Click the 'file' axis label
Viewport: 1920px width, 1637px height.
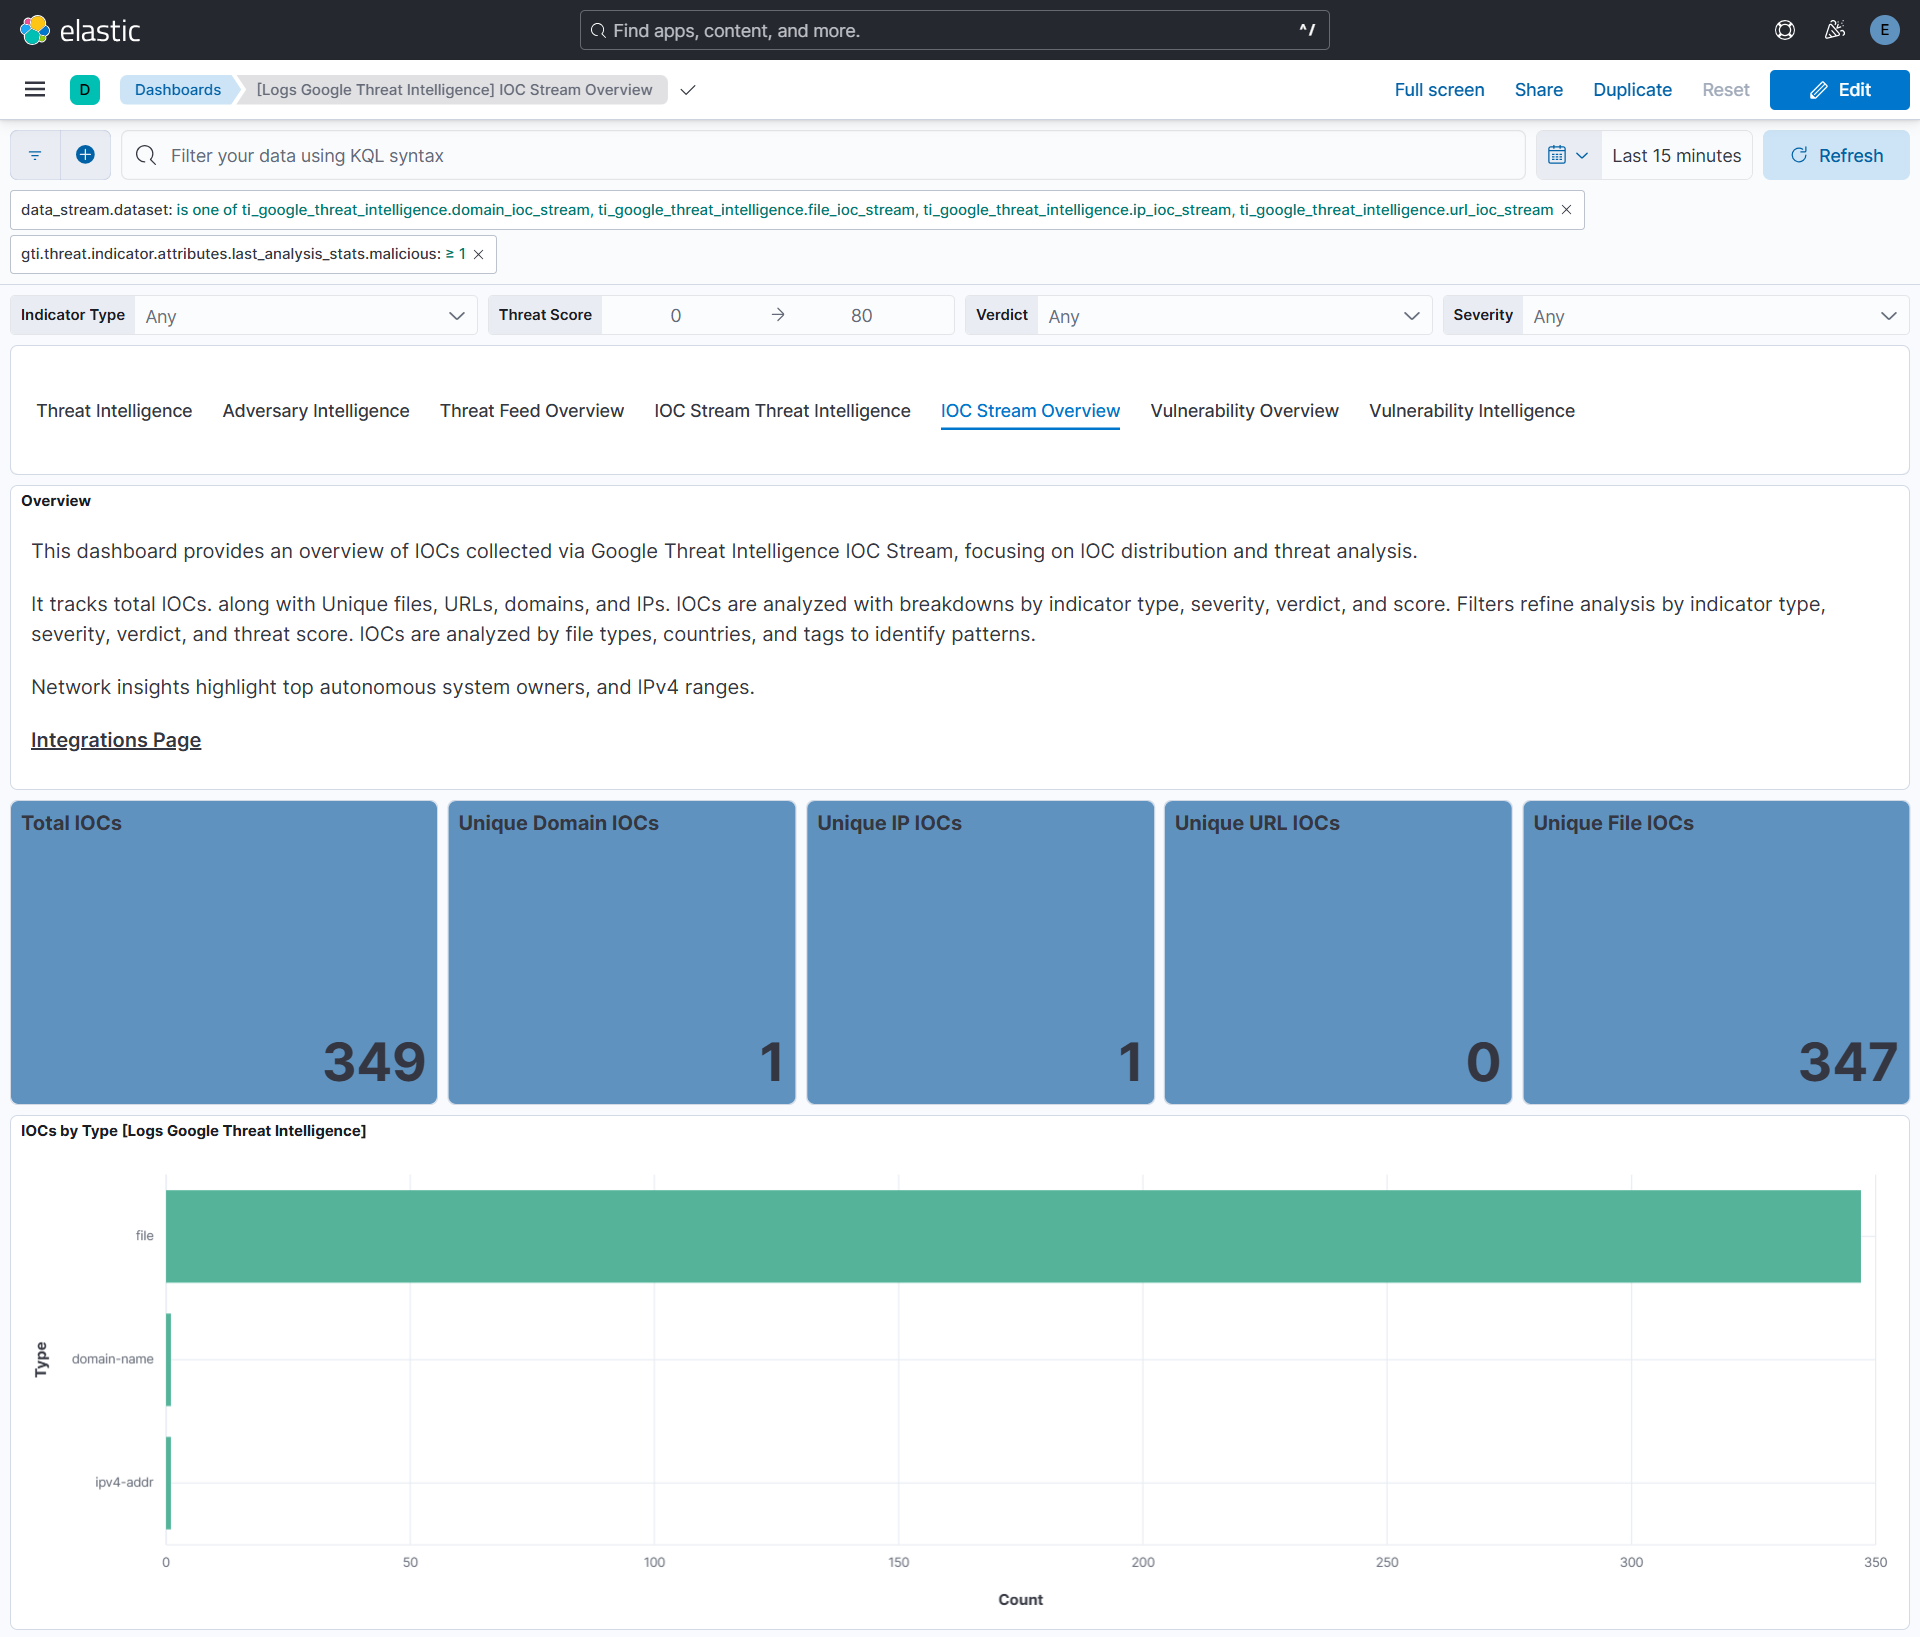click(x=145, y=1236)
